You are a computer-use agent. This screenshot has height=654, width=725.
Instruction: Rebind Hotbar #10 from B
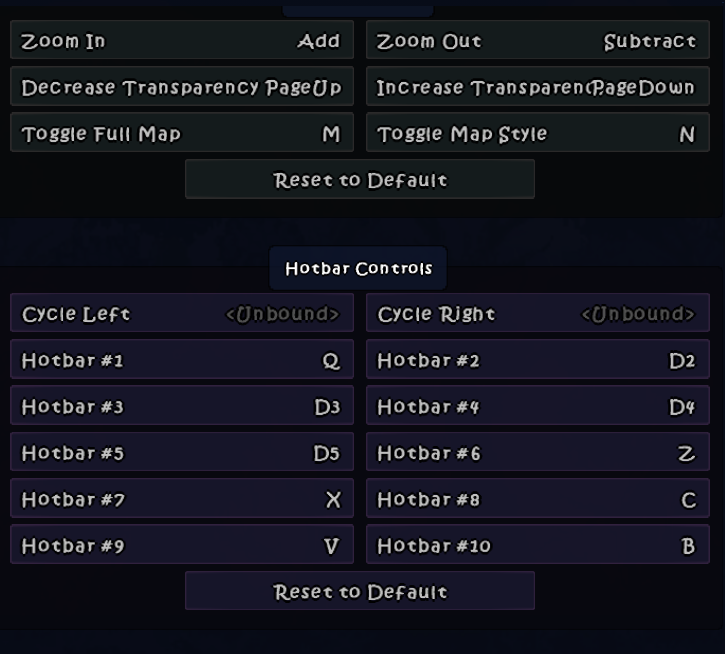[x=537, y=546]
